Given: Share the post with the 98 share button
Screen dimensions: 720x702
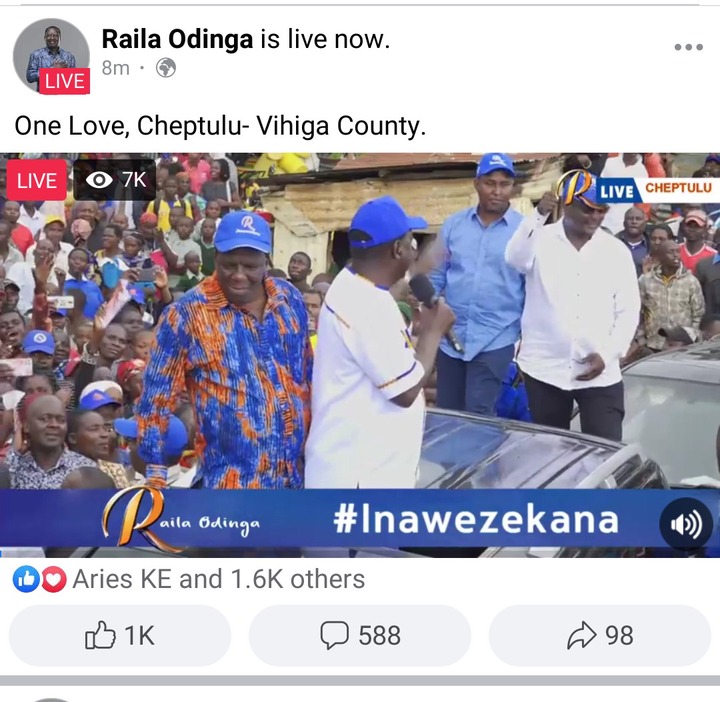Looking at the screenshot, I should 600,635.
